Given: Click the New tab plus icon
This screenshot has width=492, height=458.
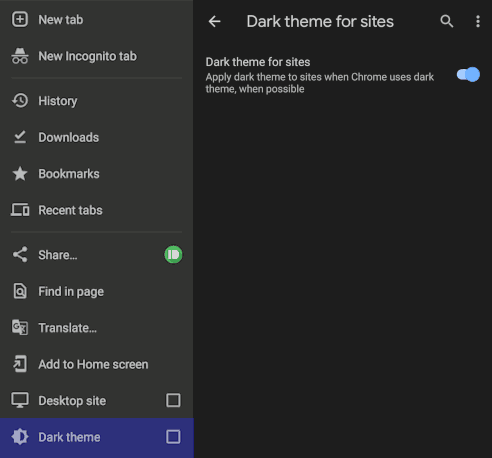Looking at the screenshot, I should (x=20, y=19).
